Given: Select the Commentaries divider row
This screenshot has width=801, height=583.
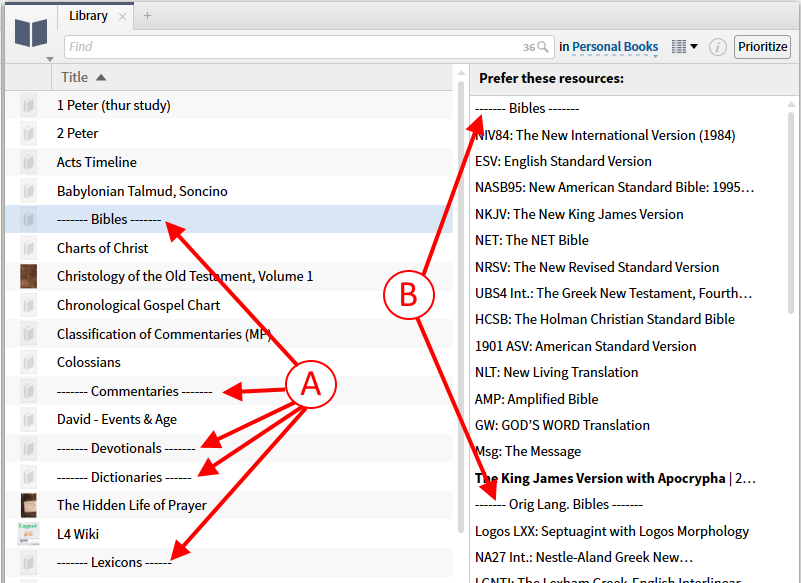Looking at the screenshot, I should (x=134, y=391).
